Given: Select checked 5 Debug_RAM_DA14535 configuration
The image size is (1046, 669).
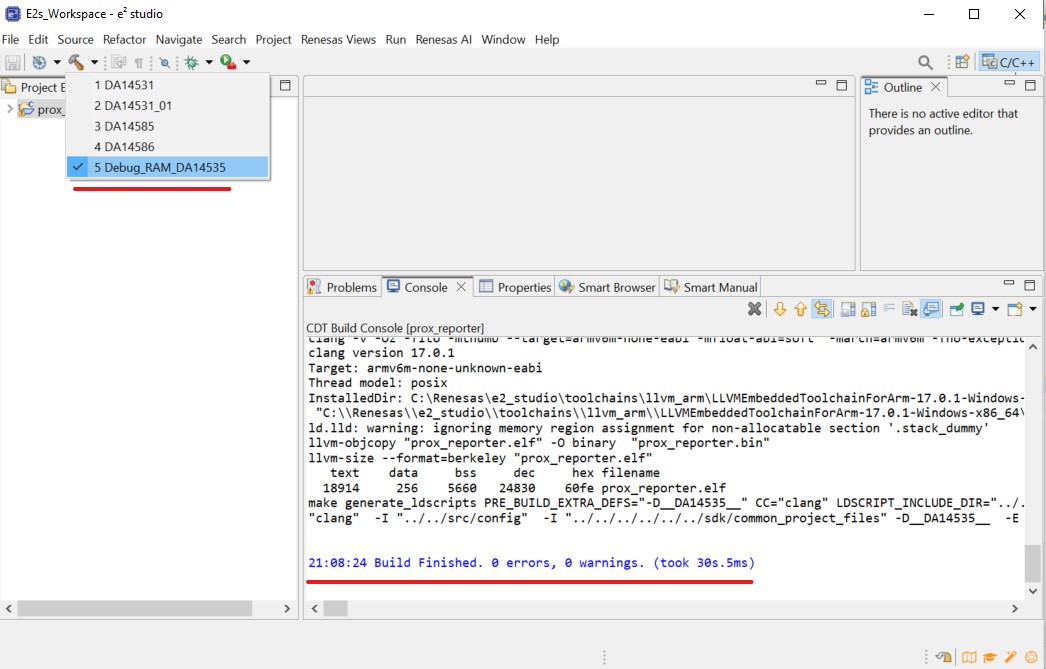Looking at the screenshot, I should (167, 167).
